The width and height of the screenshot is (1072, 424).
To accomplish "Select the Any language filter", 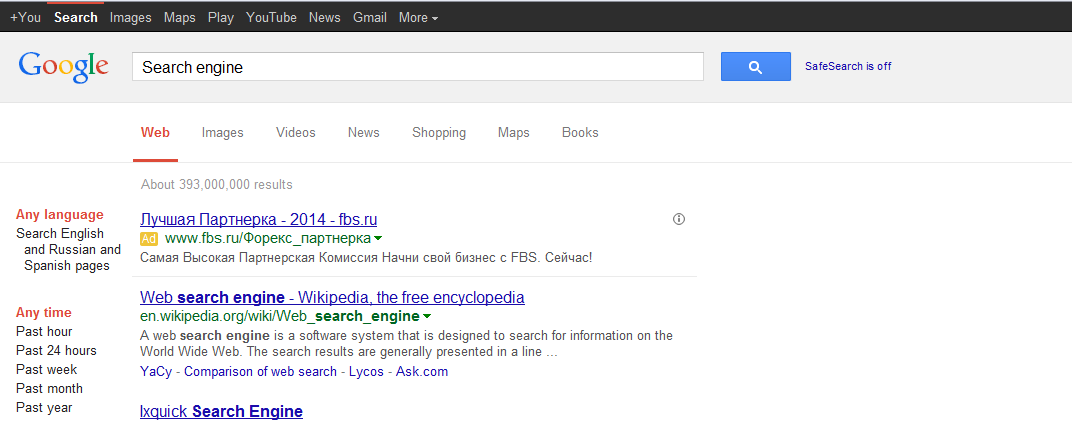I will pyautogui.click(x=60, y=214).
